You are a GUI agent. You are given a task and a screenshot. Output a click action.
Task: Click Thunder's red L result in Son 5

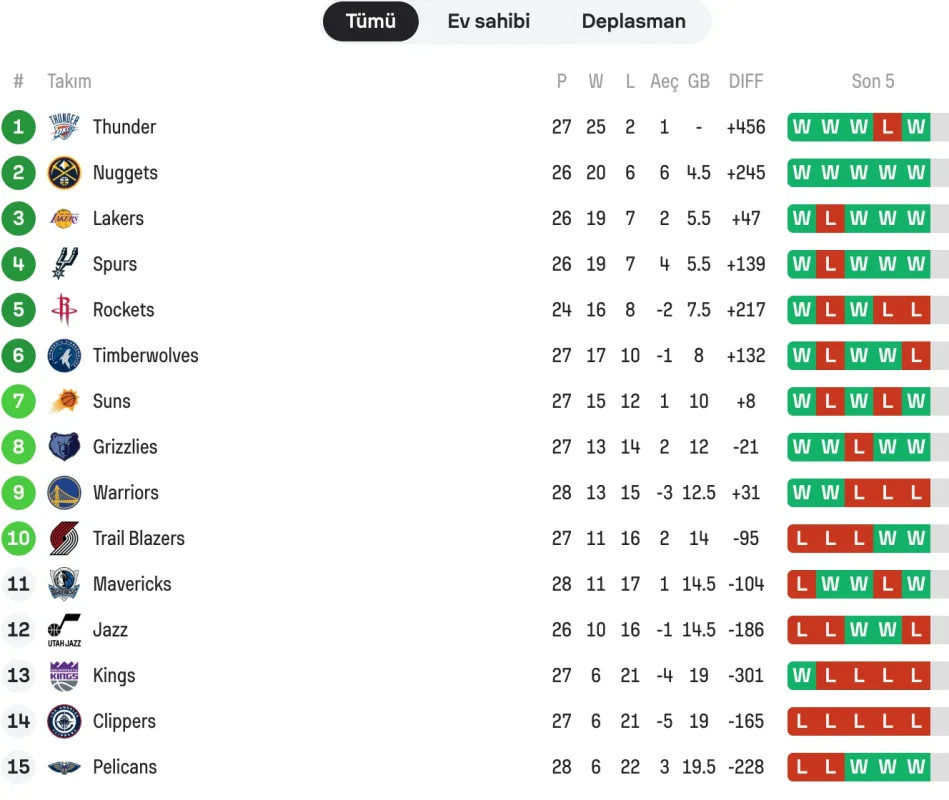click(887, 127)
